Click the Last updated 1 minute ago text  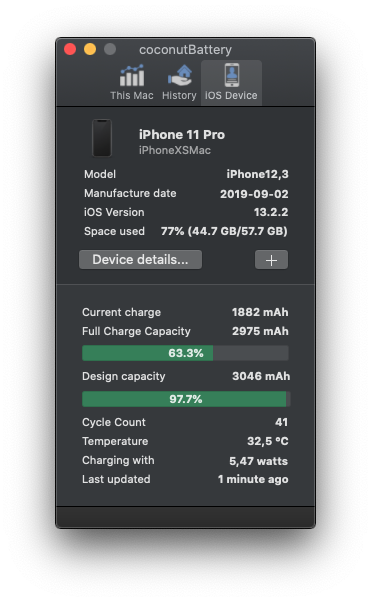coord(253,480)
